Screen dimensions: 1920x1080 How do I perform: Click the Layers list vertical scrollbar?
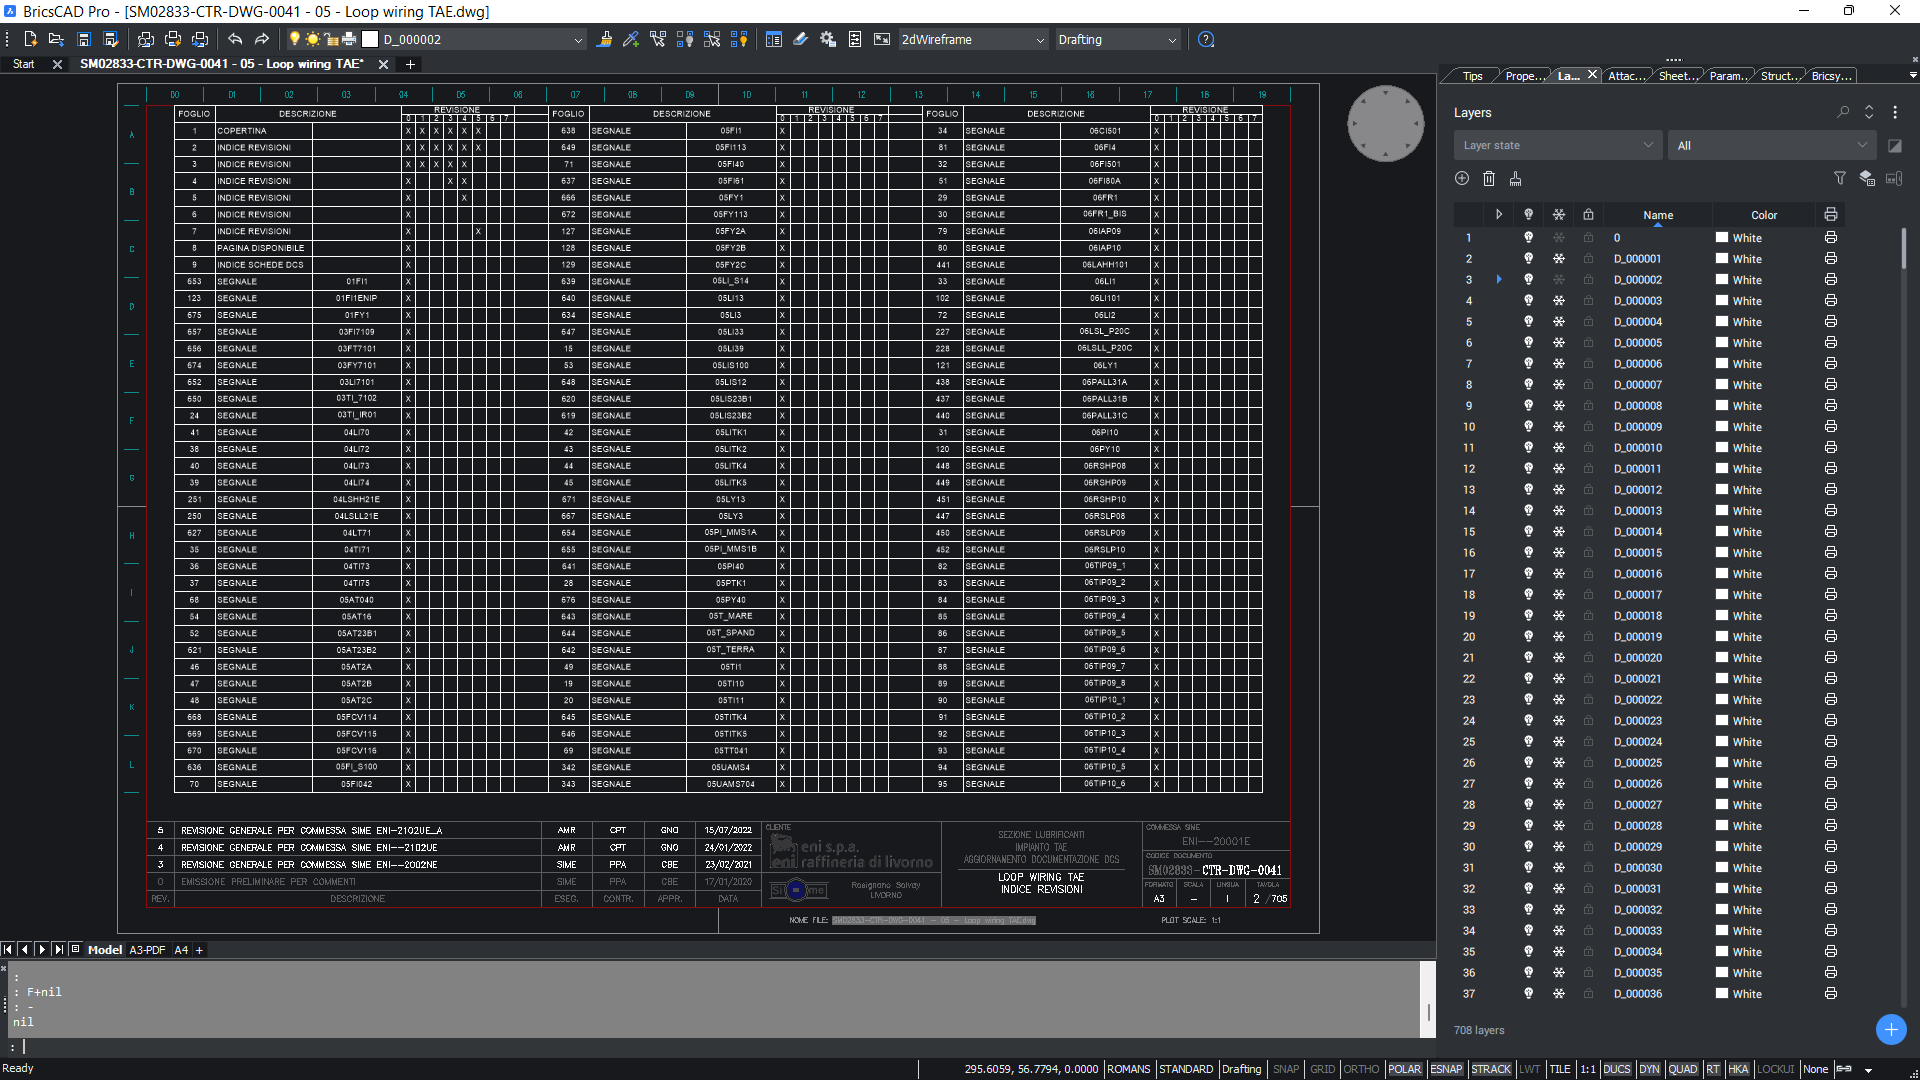pos(1904,248)
